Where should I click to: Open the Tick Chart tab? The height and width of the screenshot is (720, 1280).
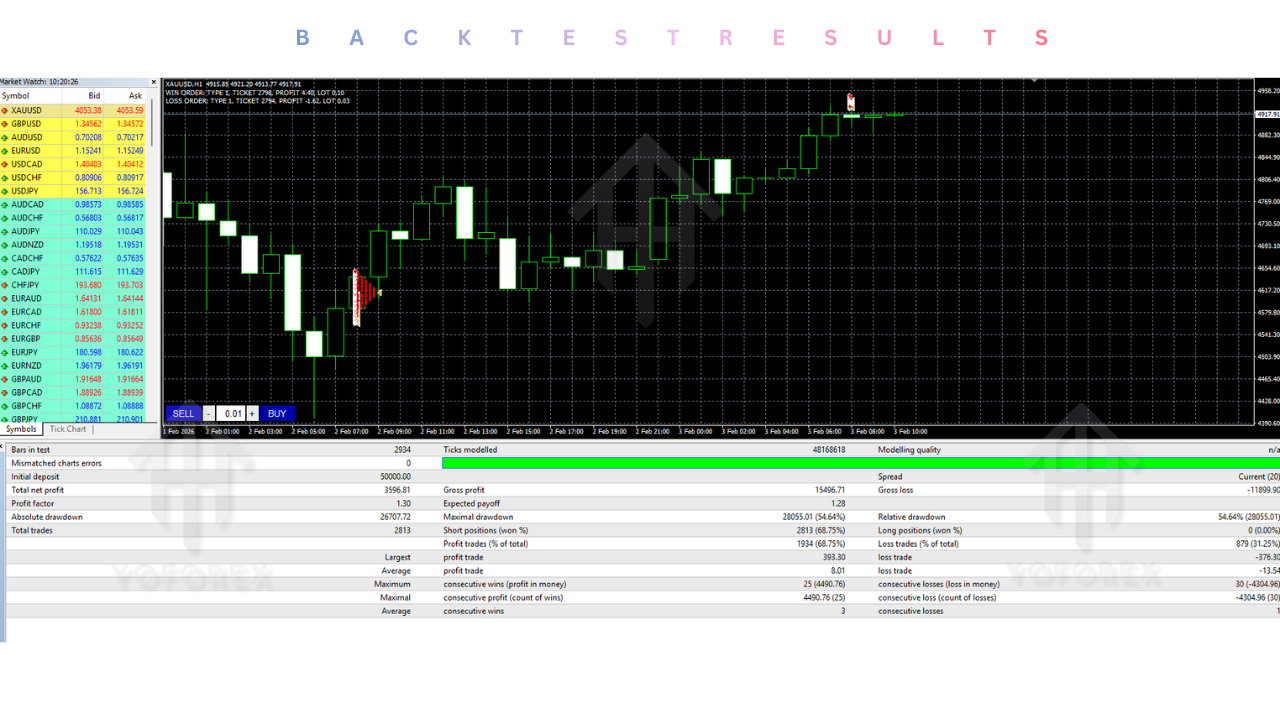(x=68, y=429)
